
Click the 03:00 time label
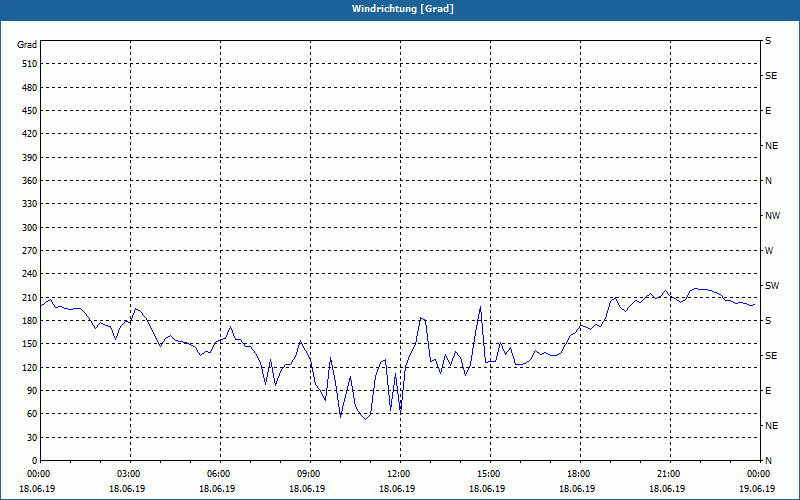coord(130,473)
